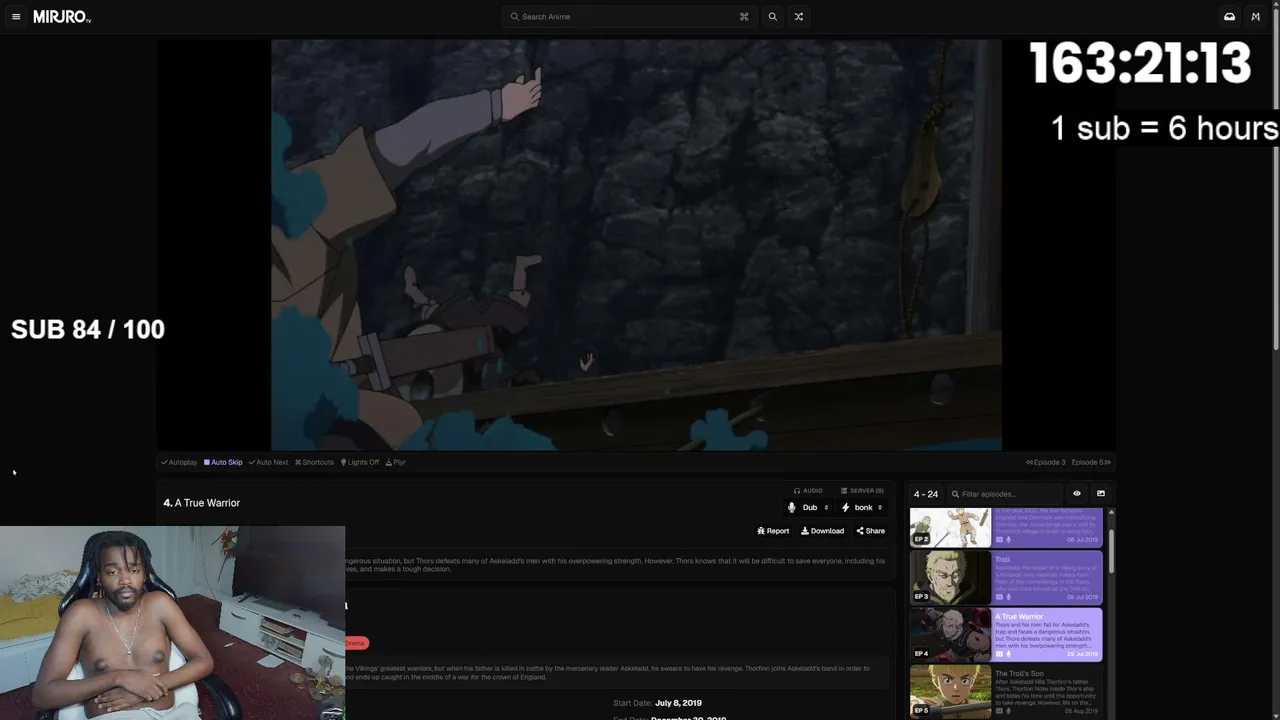This screenshot has height=720, width=1280.
Task: Select the A True Warrior episode card
Action: 1006,635
